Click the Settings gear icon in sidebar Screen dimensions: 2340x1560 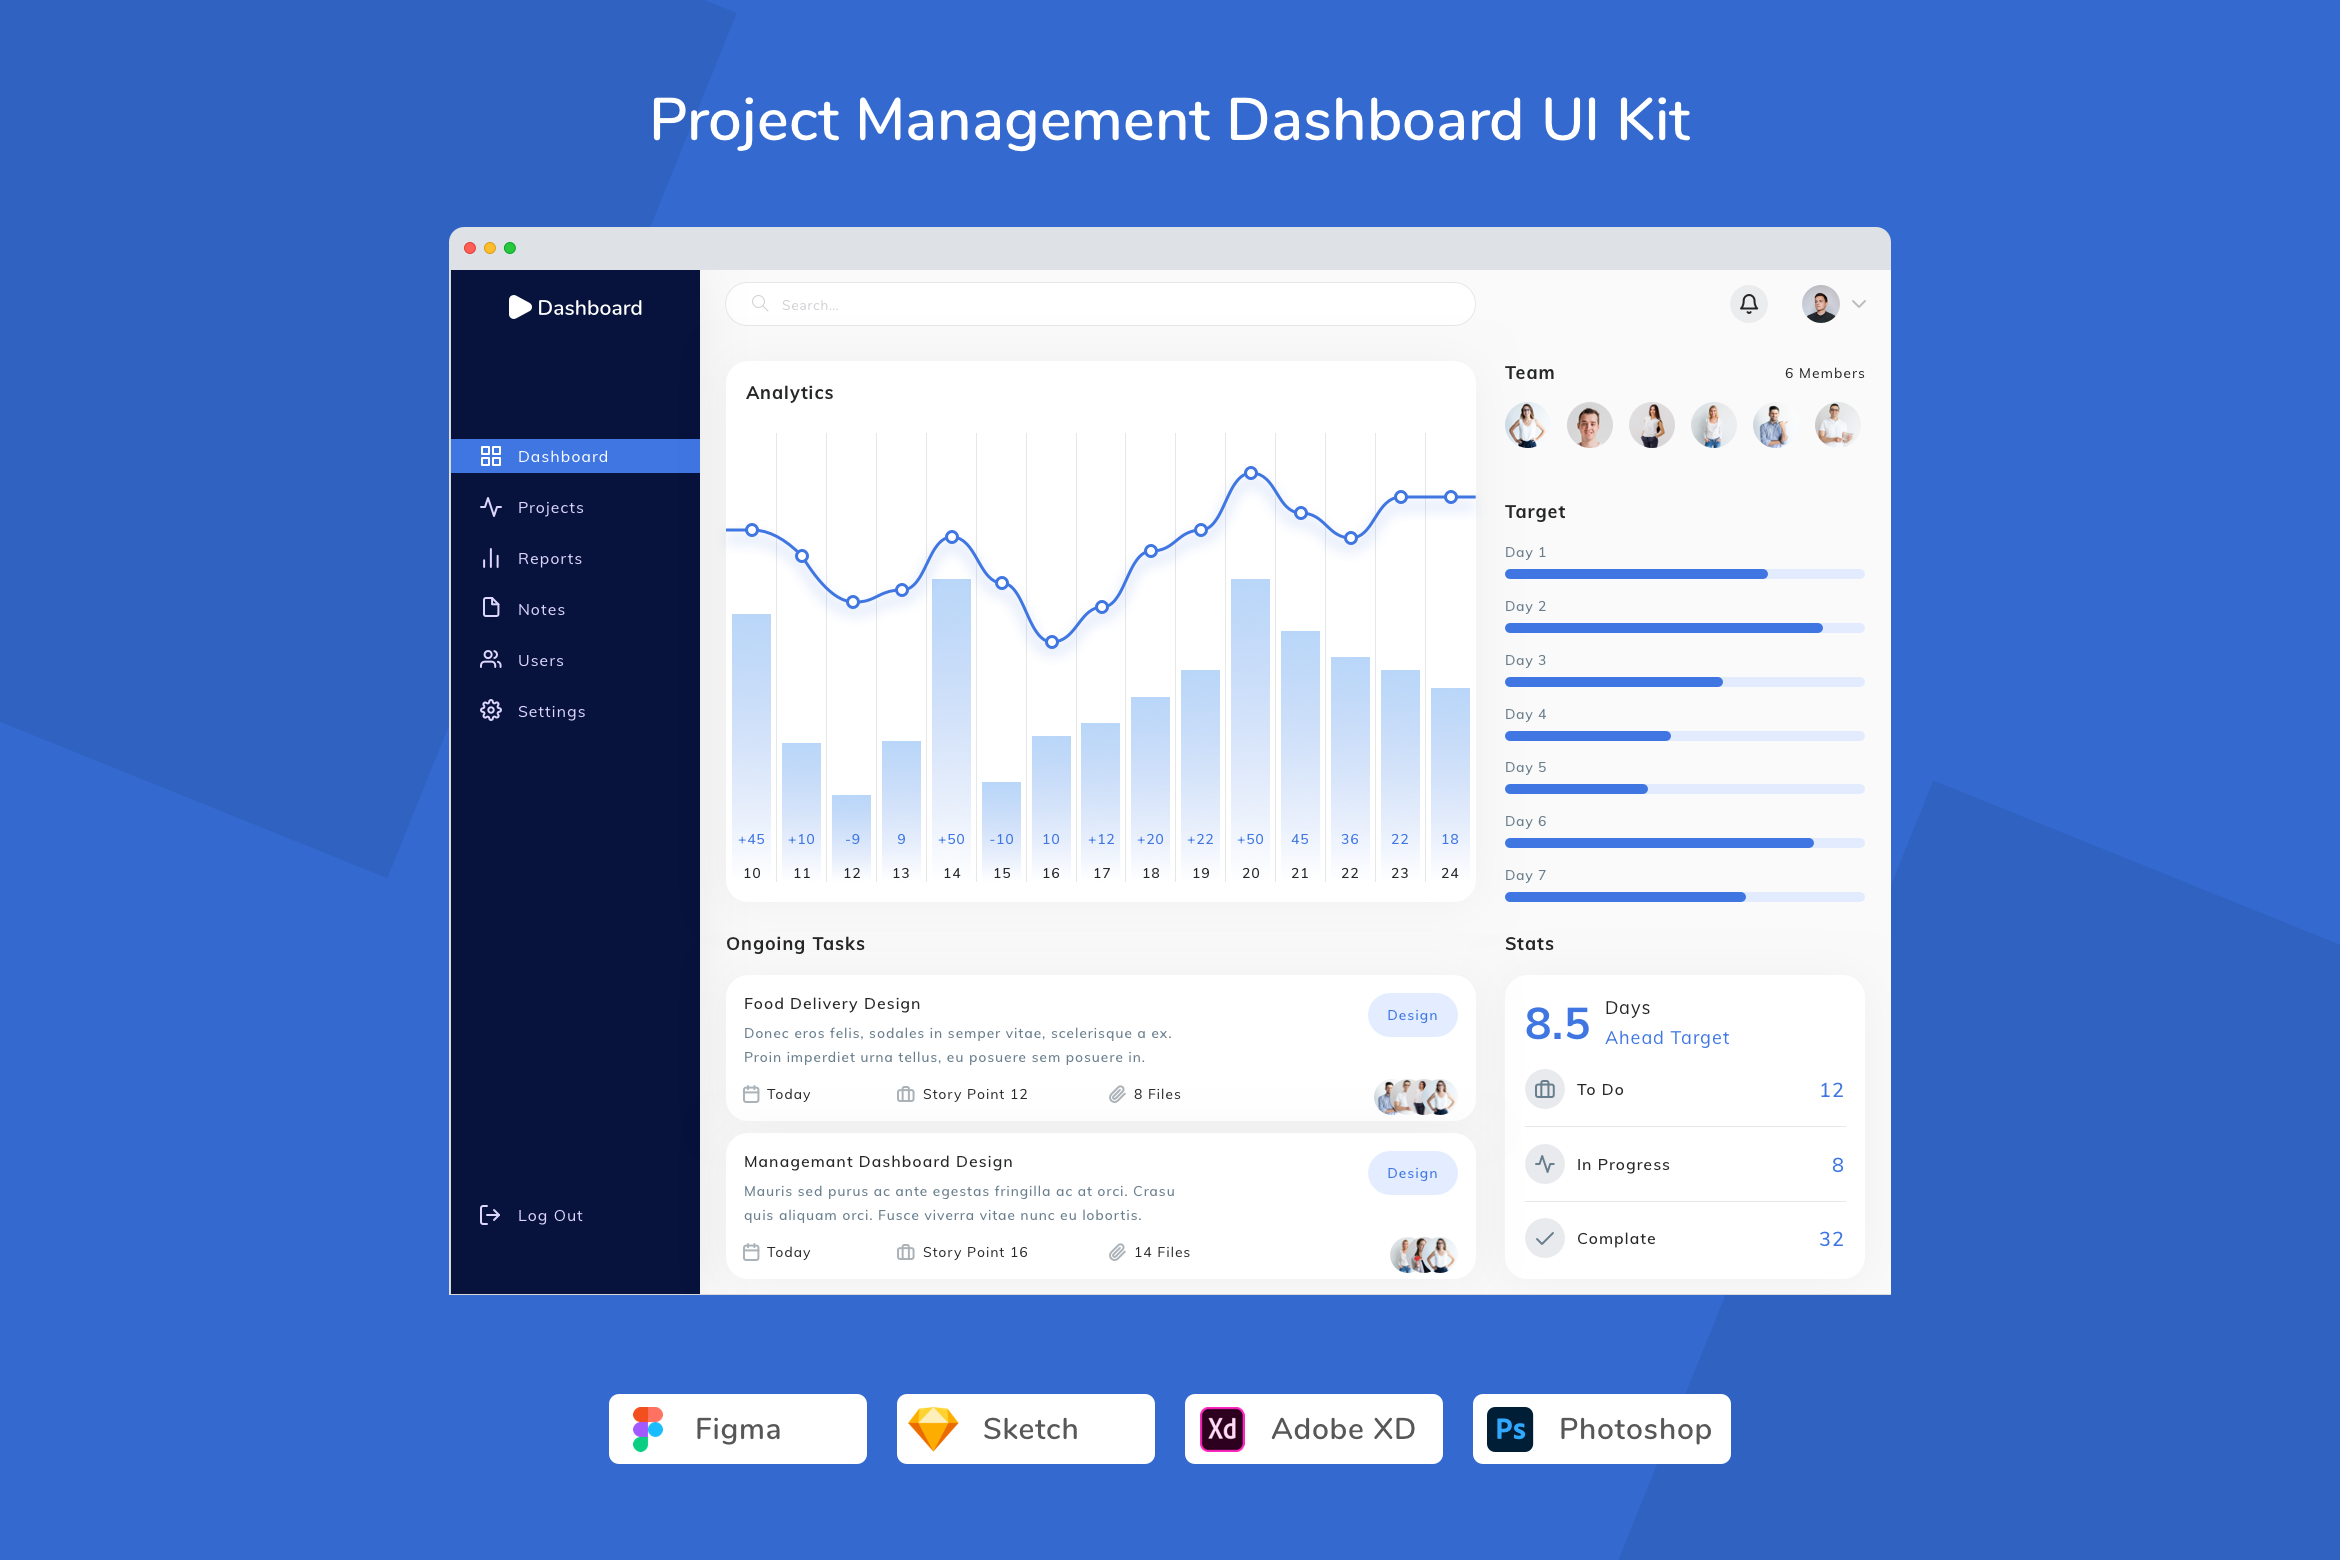point(491,711)
